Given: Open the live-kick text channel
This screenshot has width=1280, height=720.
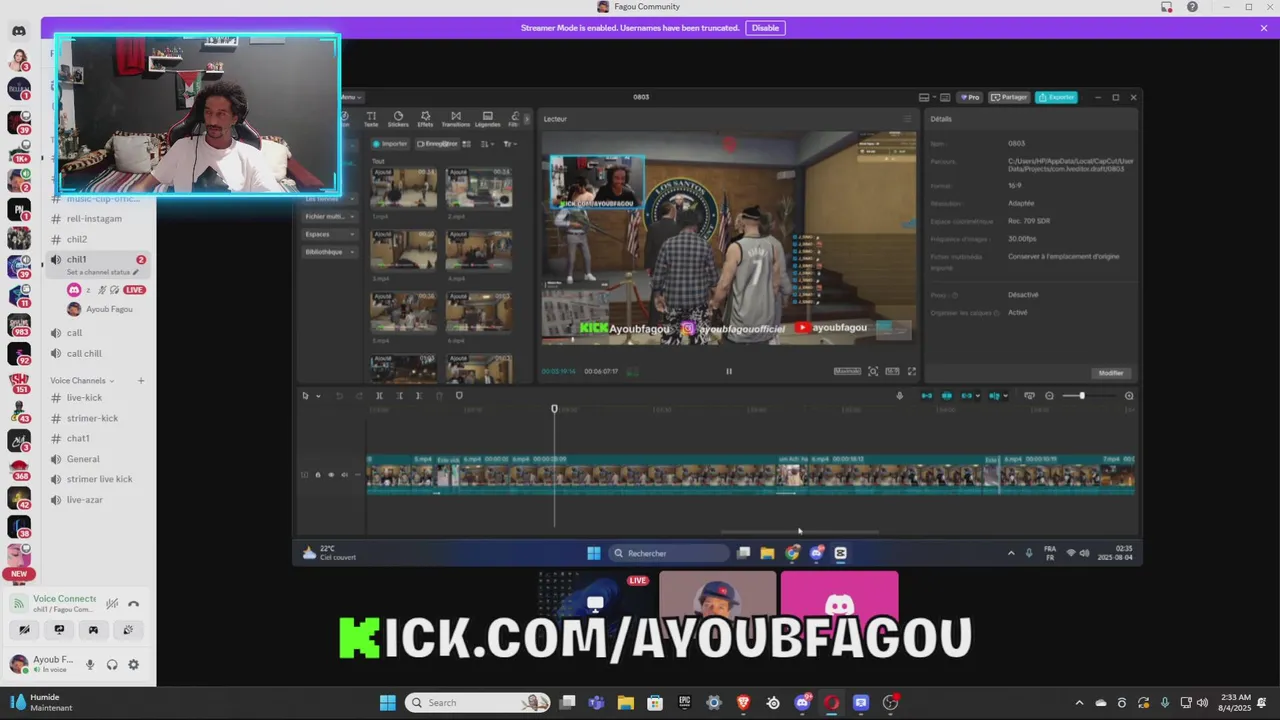Looking at the screenshot, I should 85,398.
